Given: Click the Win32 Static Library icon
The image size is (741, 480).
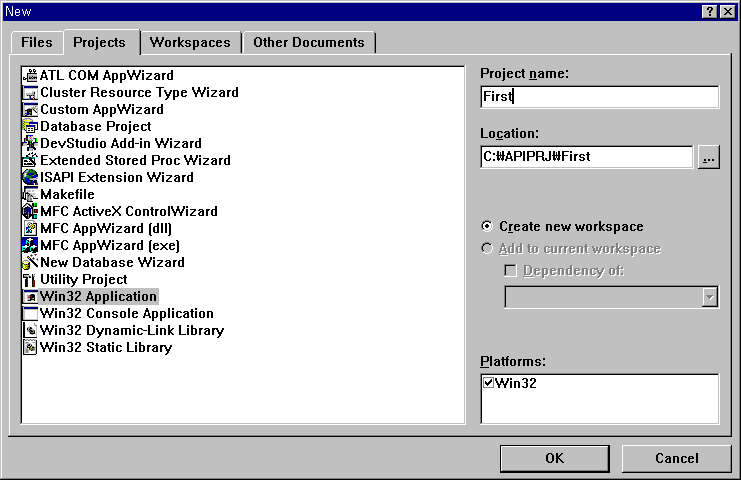Looking at the screenshot, I should point(30,348).
